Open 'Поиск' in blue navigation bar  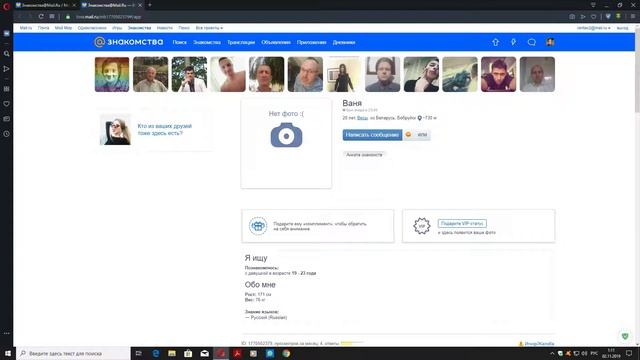(x=180, y=42)
